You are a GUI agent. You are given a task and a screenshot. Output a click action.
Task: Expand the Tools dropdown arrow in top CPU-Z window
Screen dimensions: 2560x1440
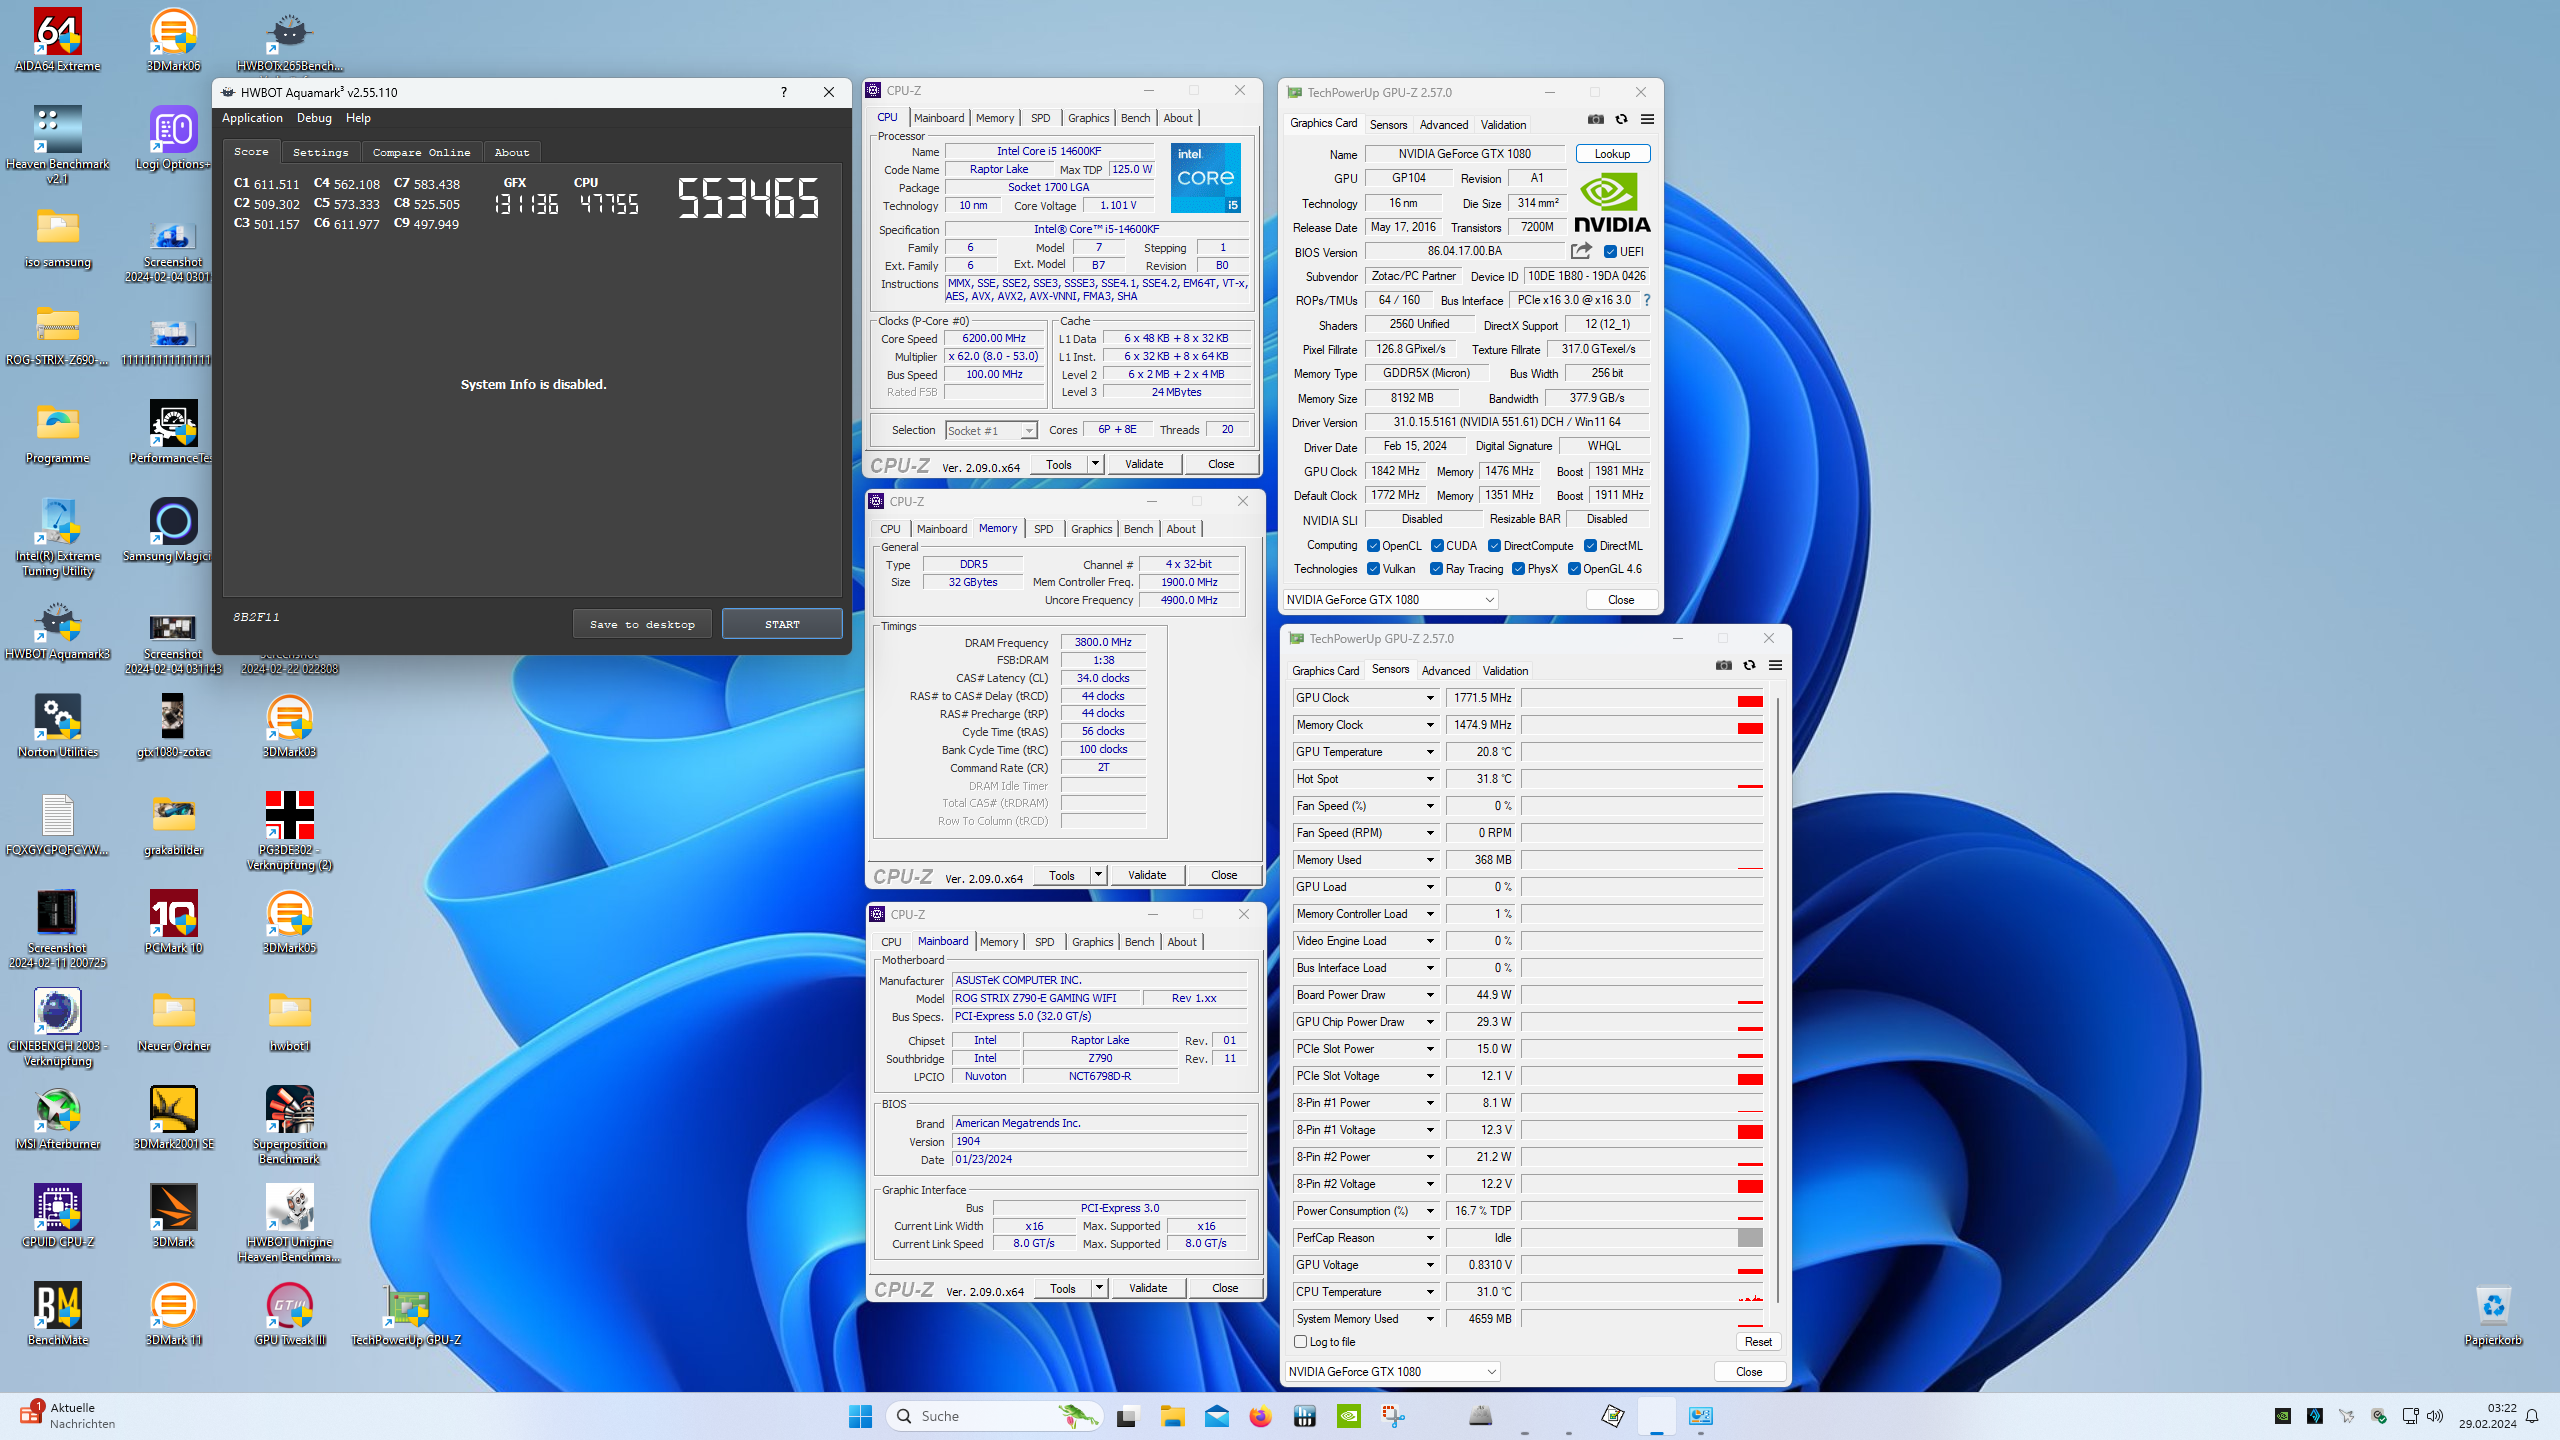pos(1095,464)
